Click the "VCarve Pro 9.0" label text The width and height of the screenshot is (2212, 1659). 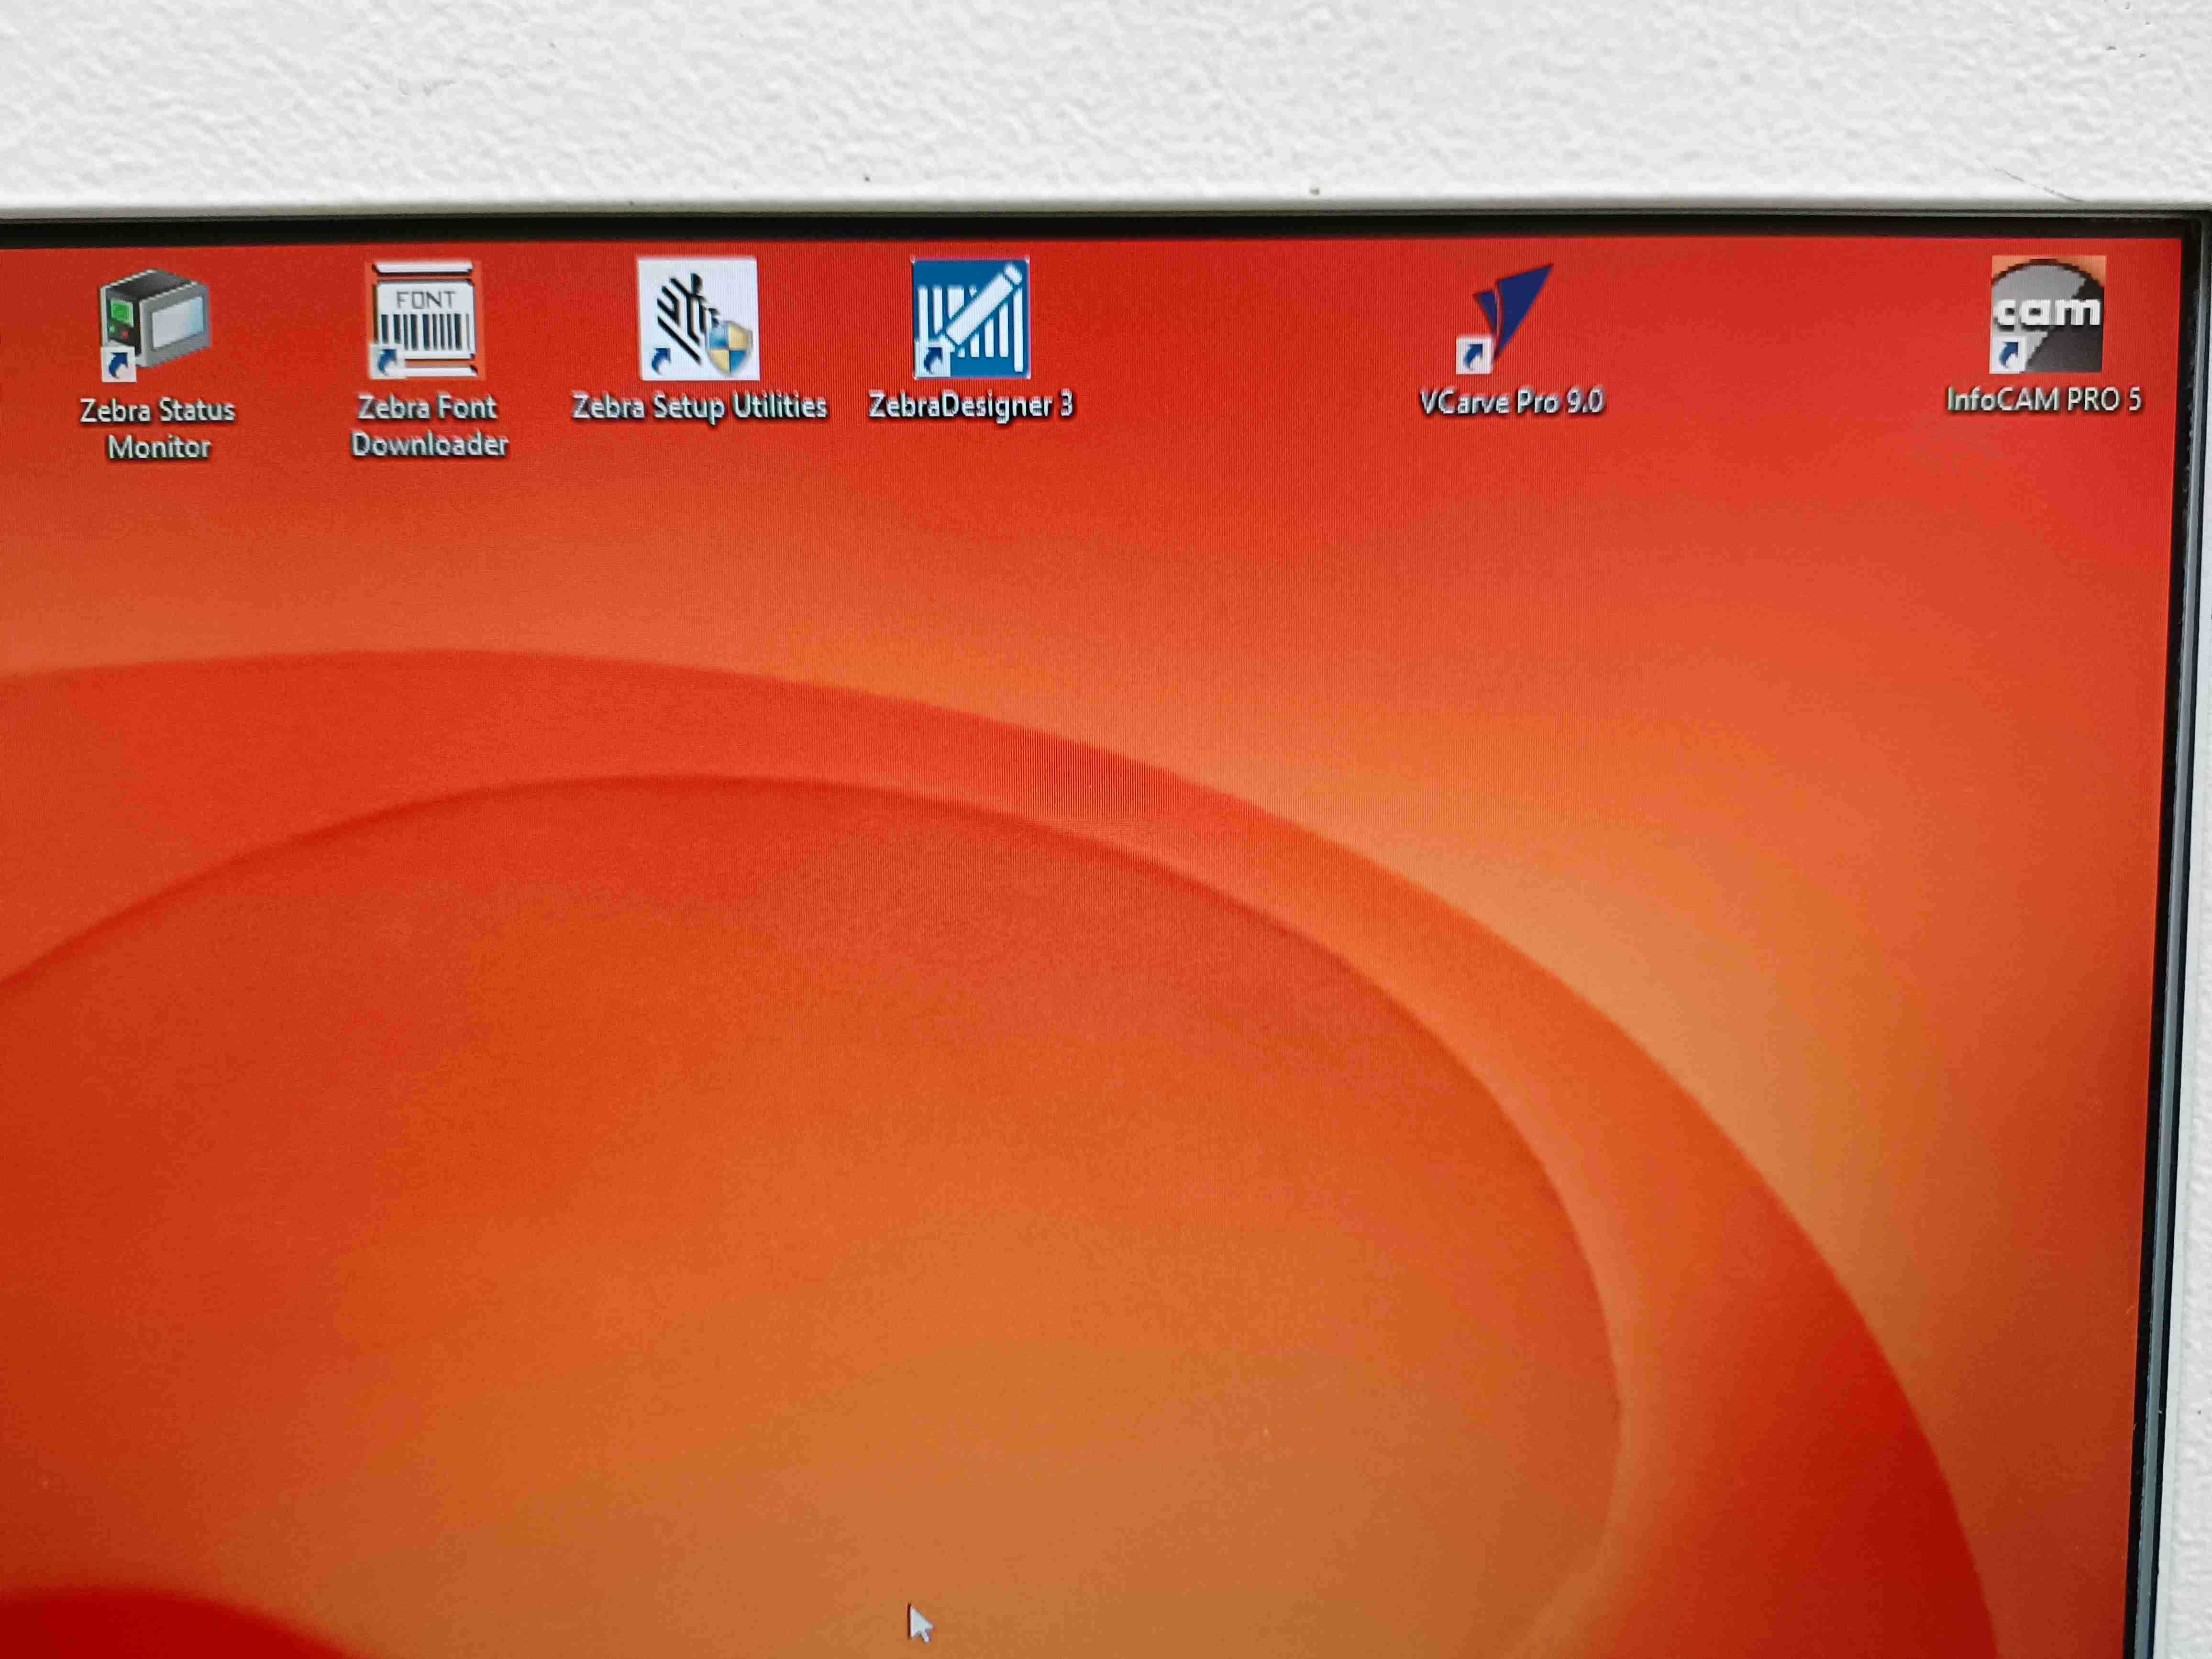point(1511,402)
